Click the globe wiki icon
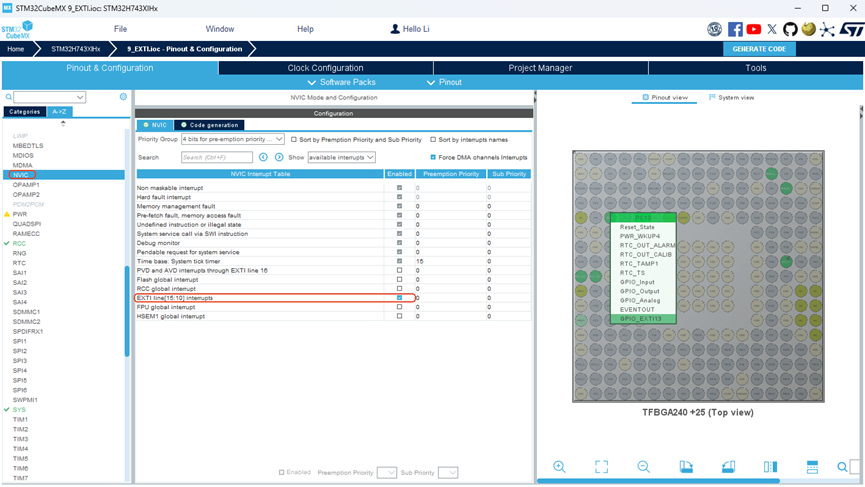Image resolution: width=865 pixels, height=487 pixels. click(809, 29)
